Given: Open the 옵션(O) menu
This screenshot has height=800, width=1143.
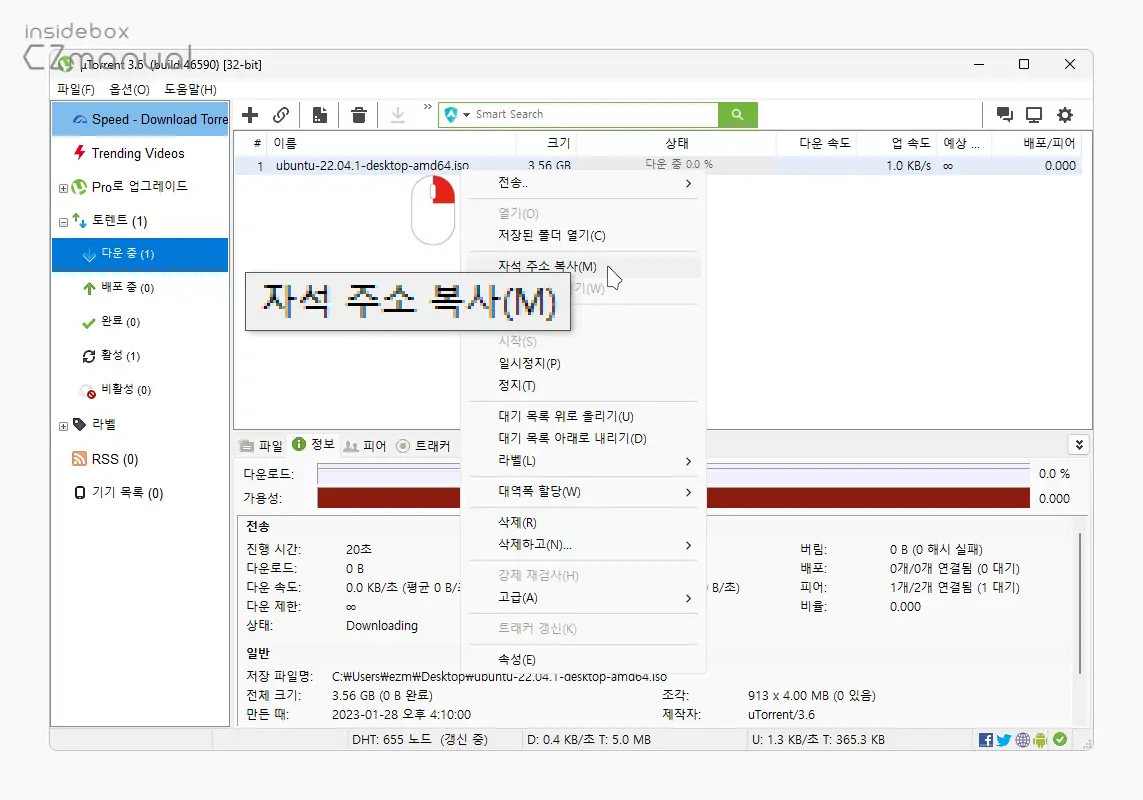Looking at the screenshot, I should click(129, 89).
